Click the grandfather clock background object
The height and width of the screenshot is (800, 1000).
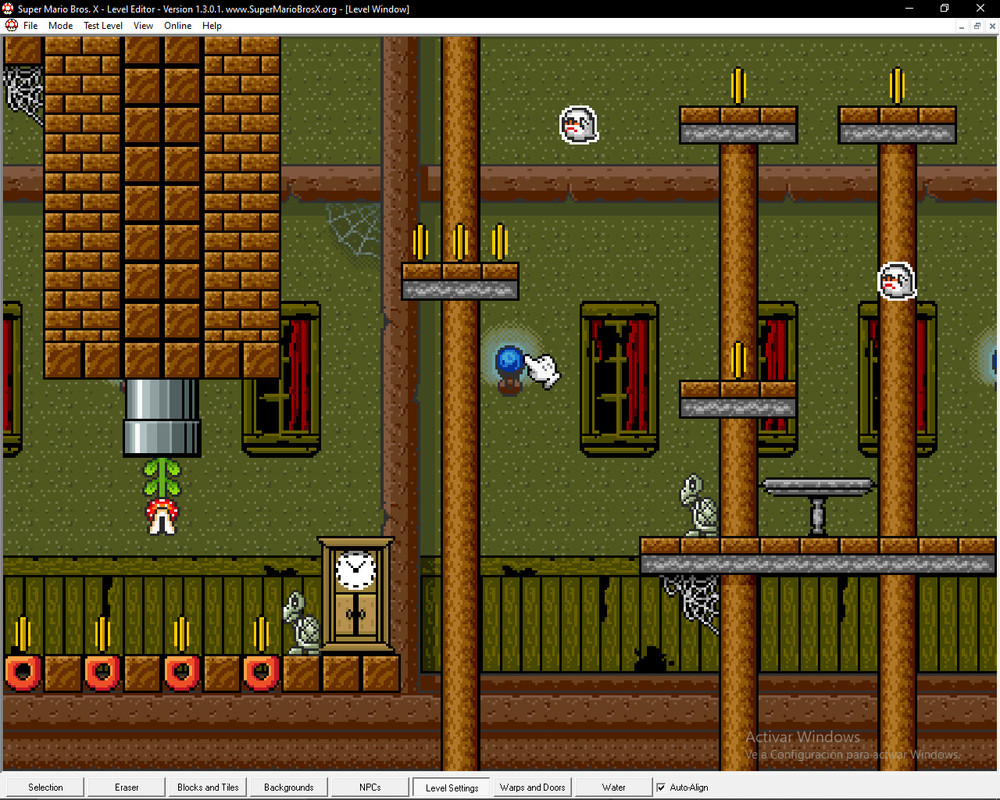tap(356, 595)
